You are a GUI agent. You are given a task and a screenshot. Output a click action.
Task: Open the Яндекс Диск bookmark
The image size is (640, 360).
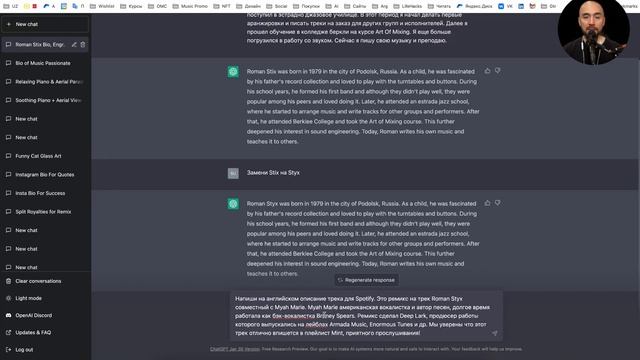(474, 6)
